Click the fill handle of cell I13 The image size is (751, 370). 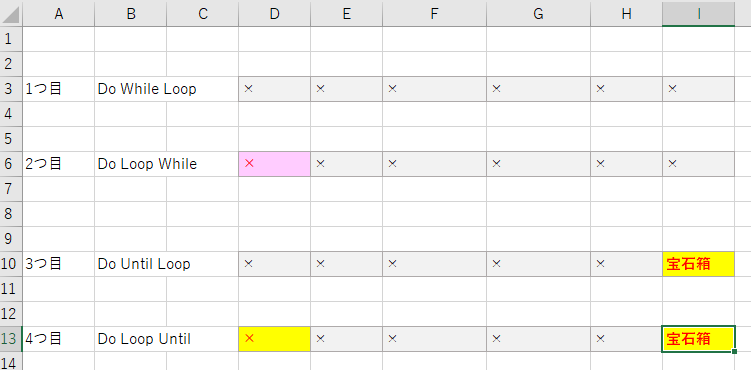coord(734,352)
